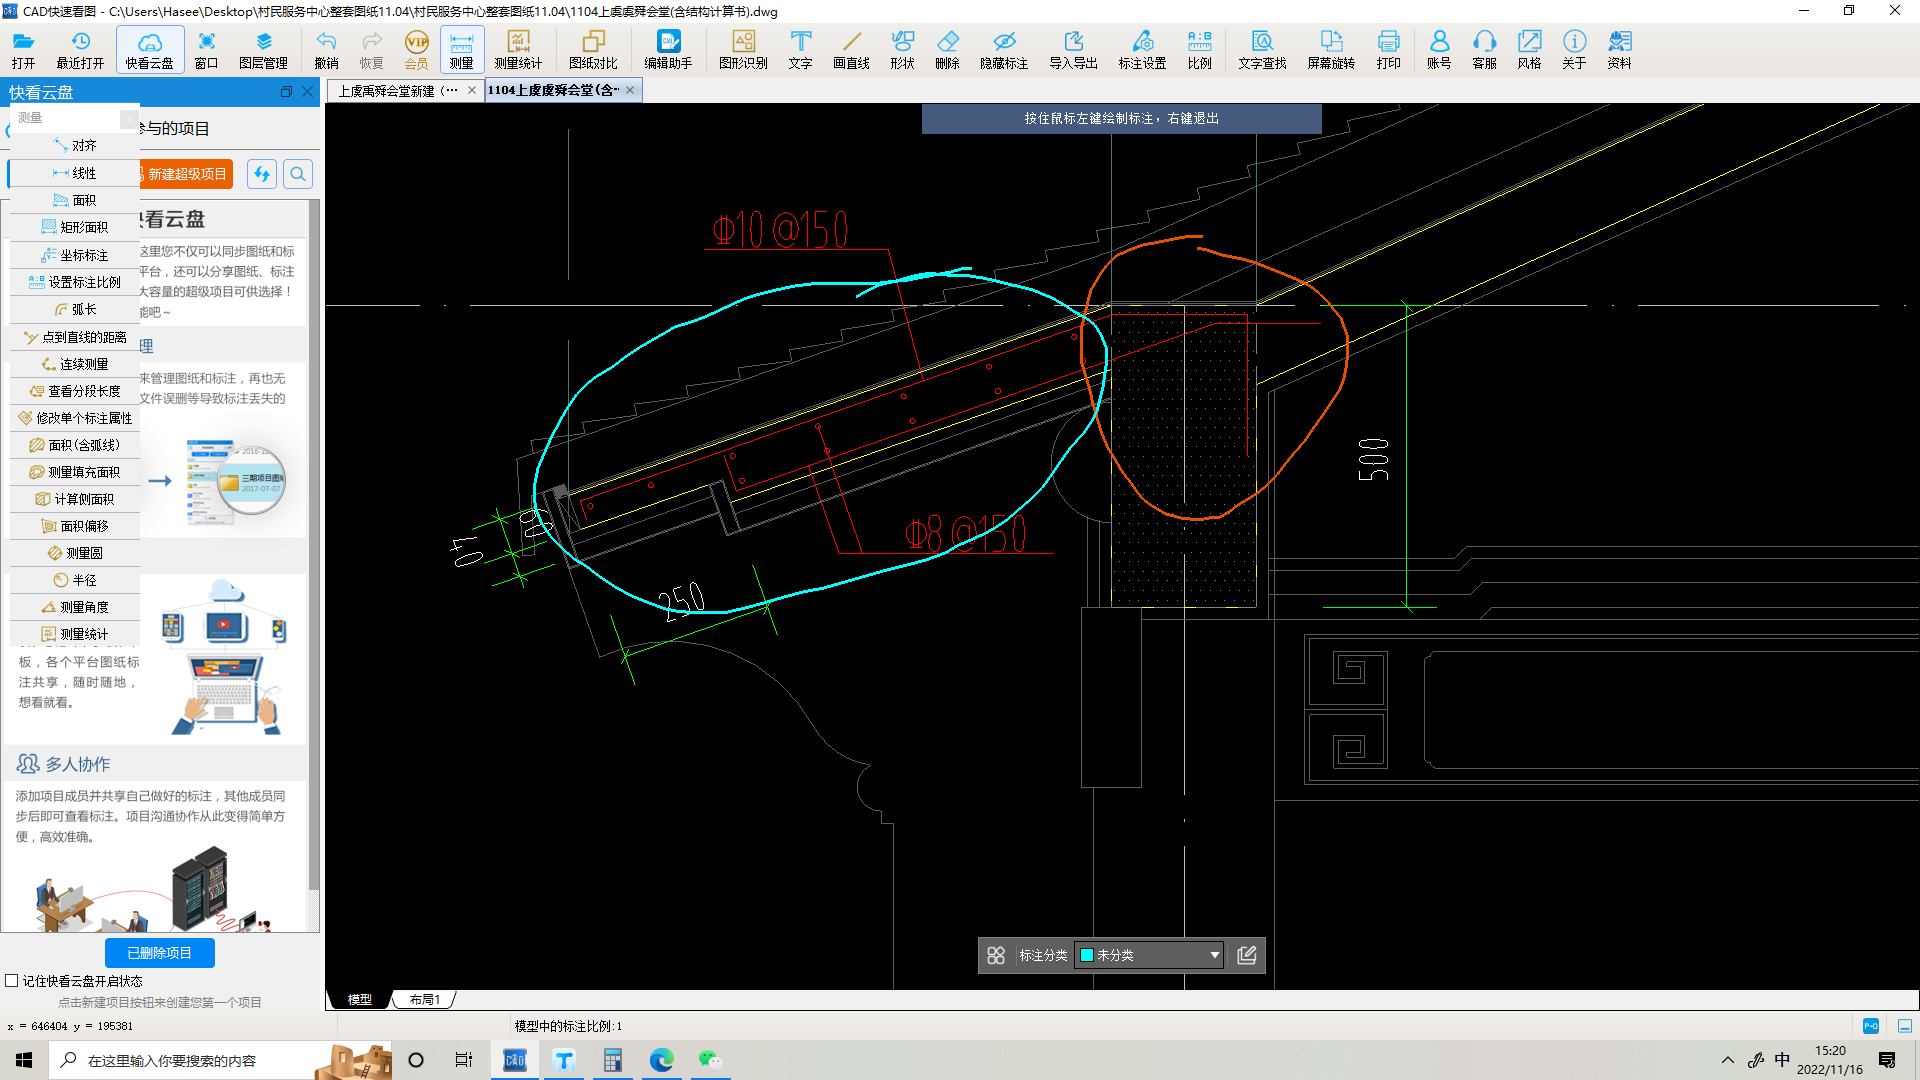This screenshot has width=1920, height=1080.
Task: Choose 矩形面积 rectangle area
Action: tap(75, 227)
